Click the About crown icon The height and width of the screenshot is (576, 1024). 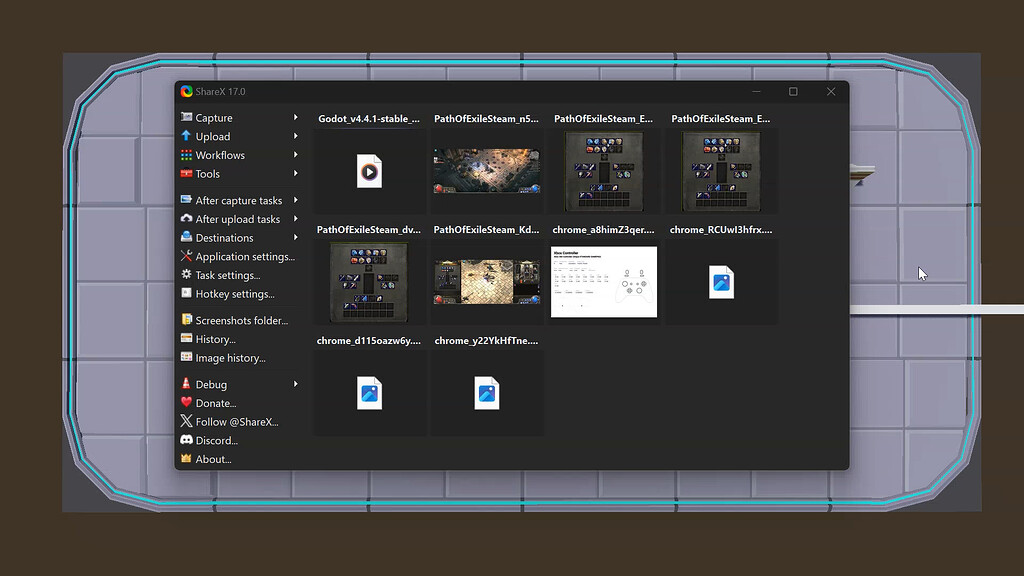point(186,458)
